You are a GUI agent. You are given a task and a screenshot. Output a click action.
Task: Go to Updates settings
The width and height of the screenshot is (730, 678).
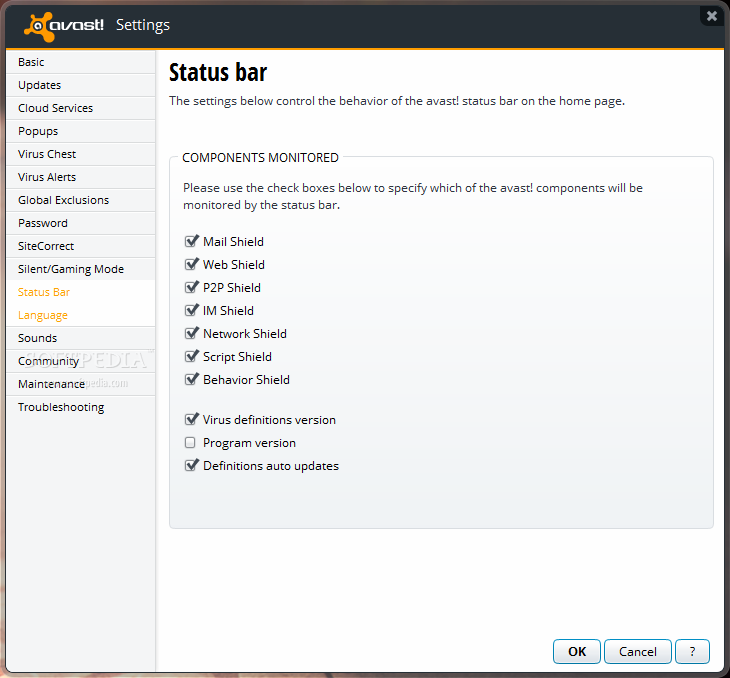(81, 85)
